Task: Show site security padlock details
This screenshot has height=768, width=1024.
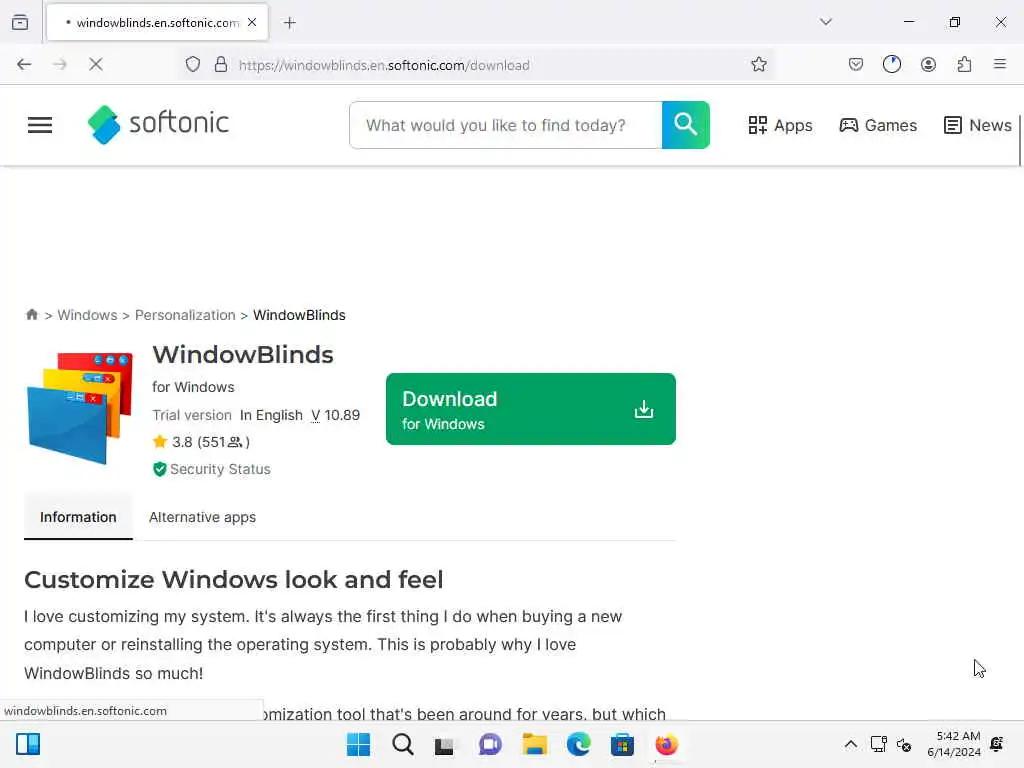Action: click(x=221, y=64)
